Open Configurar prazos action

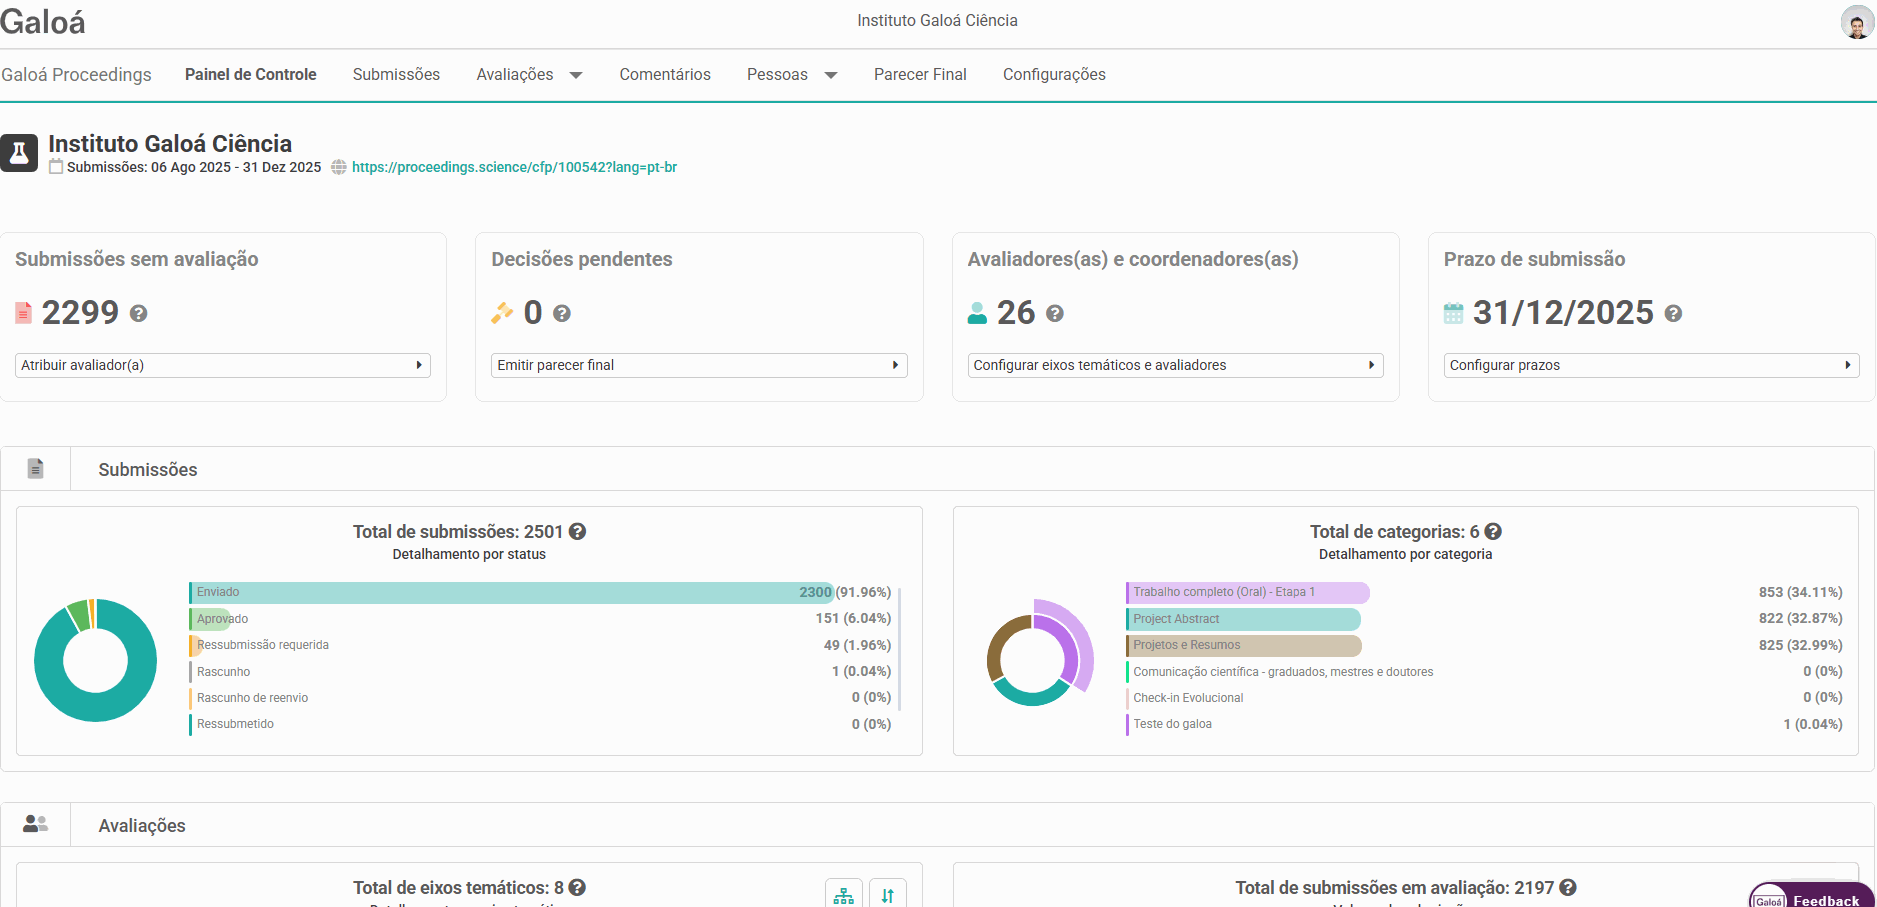coord(1651,365)
